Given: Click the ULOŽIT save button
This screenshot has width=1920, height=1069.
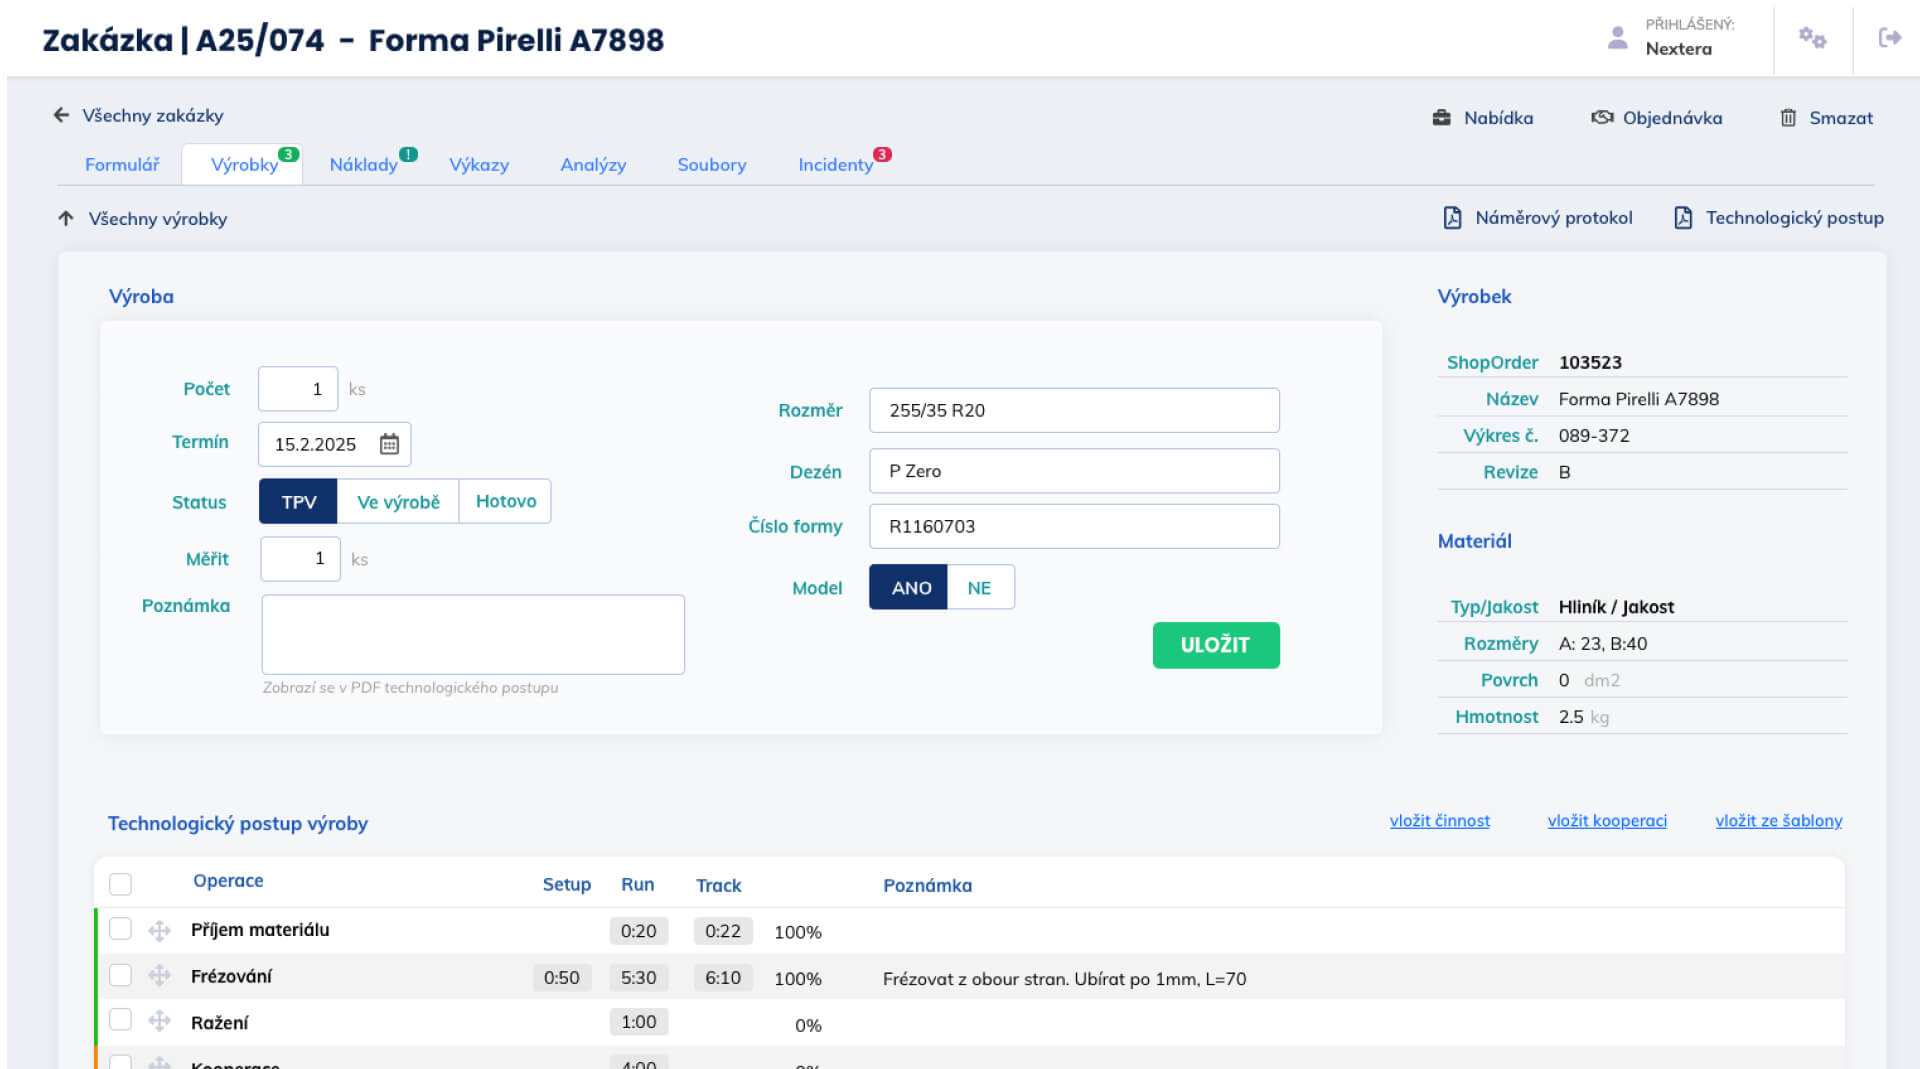Looking at the screenshot, I should pos(1216,645).
